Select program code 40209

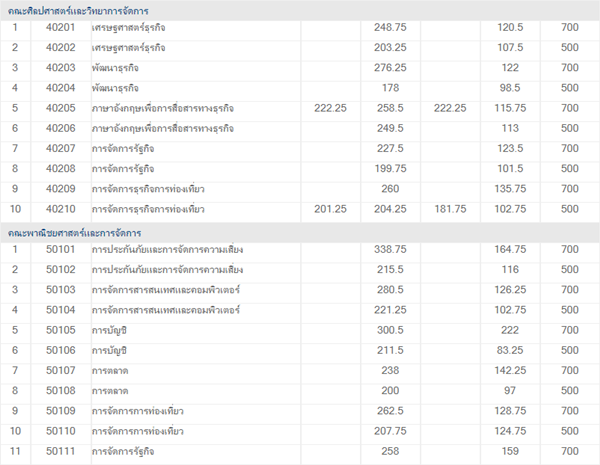point(60,189)
